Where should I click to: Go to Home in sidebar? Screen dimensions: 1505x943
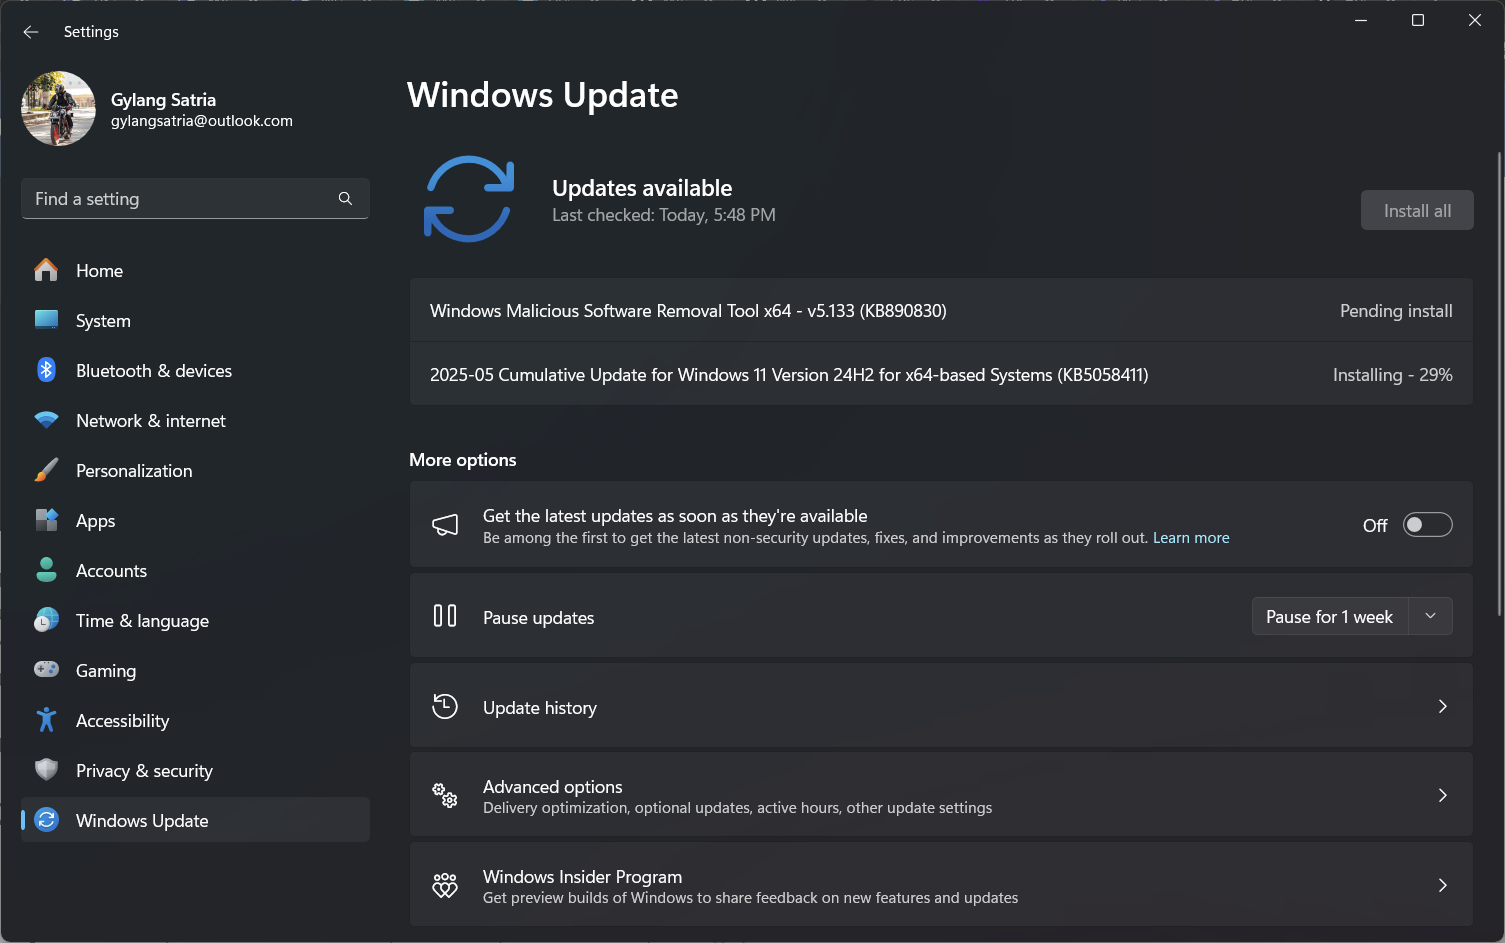[195, 270]
